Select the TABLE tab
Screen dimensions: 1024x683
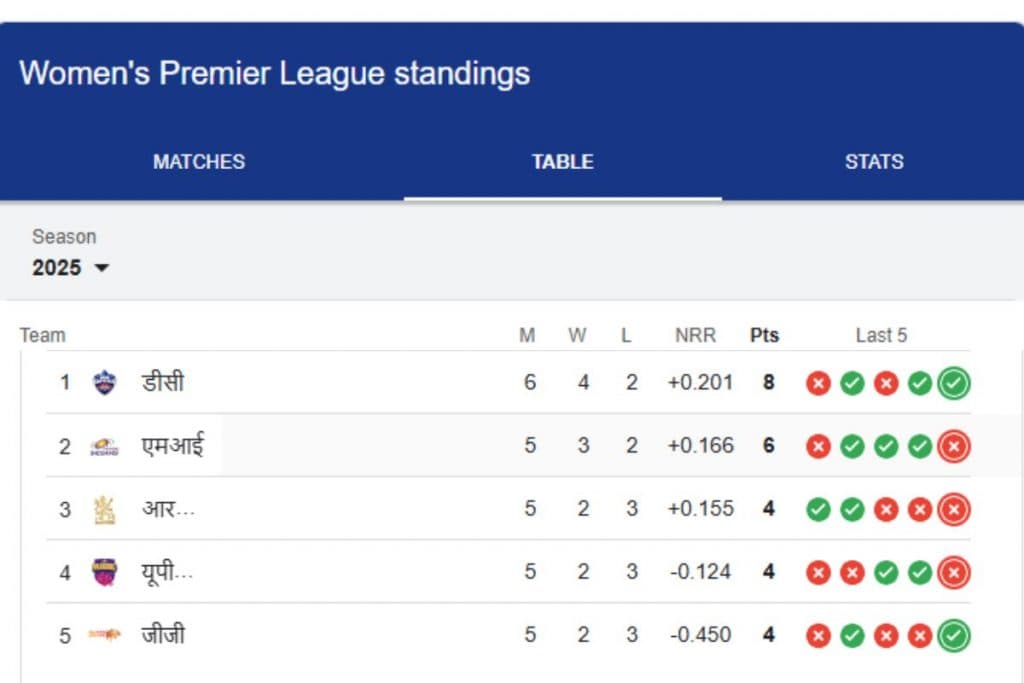click(562, 162)
